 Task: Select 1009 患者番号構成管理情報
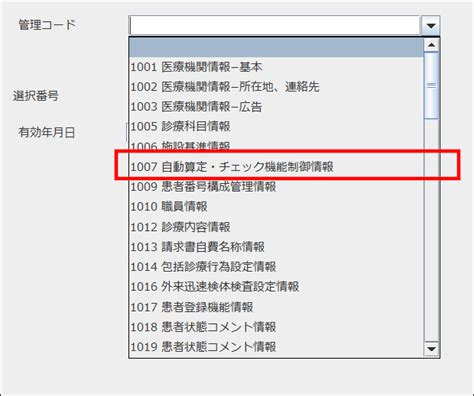(276, 187)
